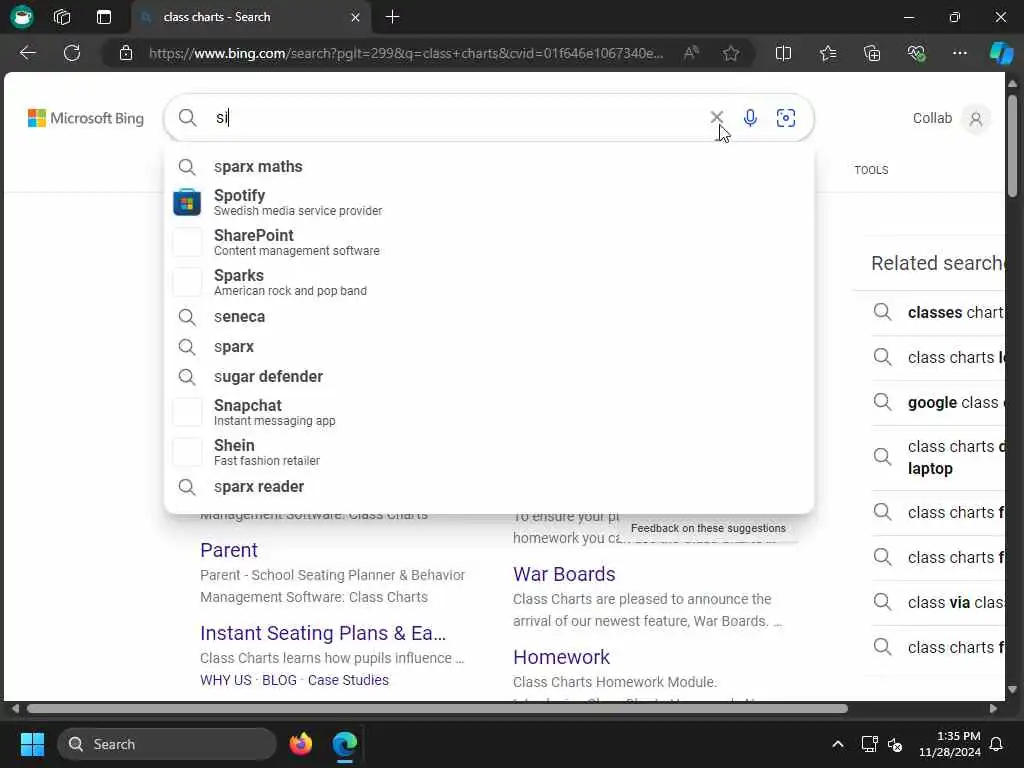Viewport: 1024px width, 768px height.
Task: Select the plain sparx suggestion
Action: click(488, 347)
